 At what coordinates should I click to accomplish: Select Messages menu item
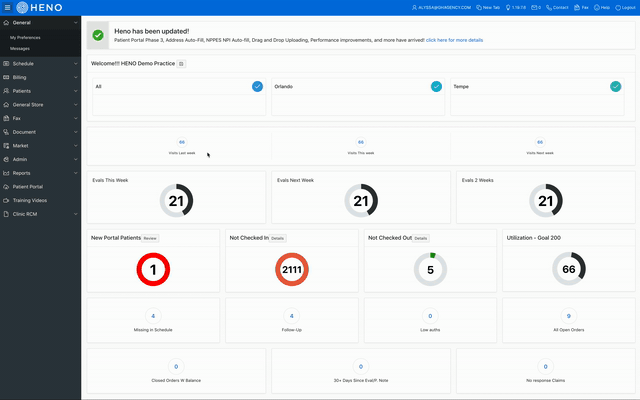point(20,49)
